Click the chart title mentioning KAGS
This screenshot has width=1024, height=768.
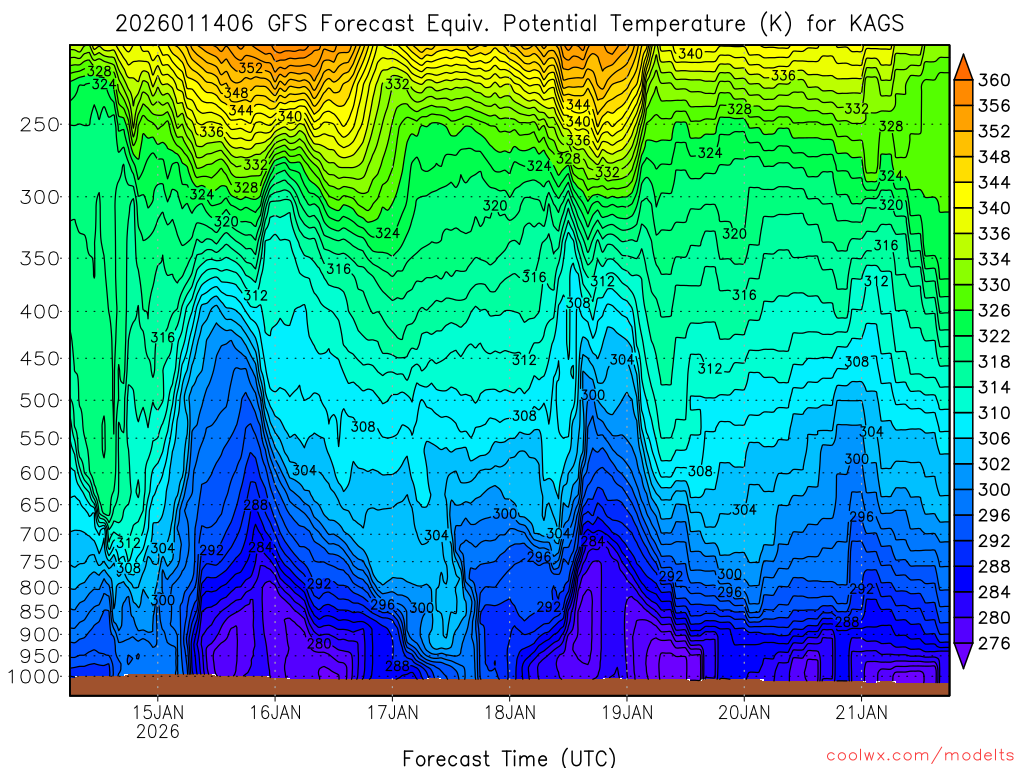coord(509,24)
